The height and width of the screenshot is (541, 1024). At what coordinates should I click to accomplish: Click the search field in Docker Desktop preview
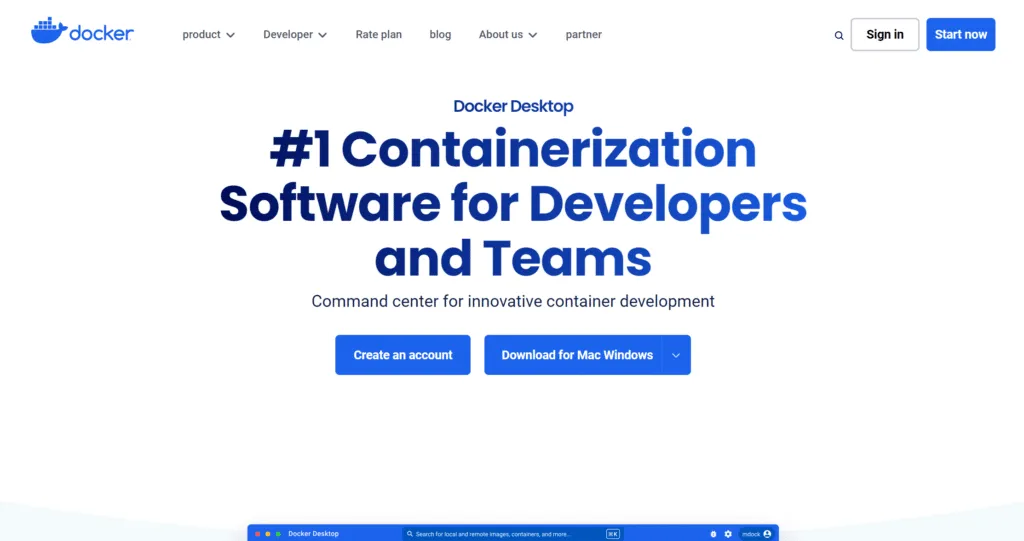(513, 534)
